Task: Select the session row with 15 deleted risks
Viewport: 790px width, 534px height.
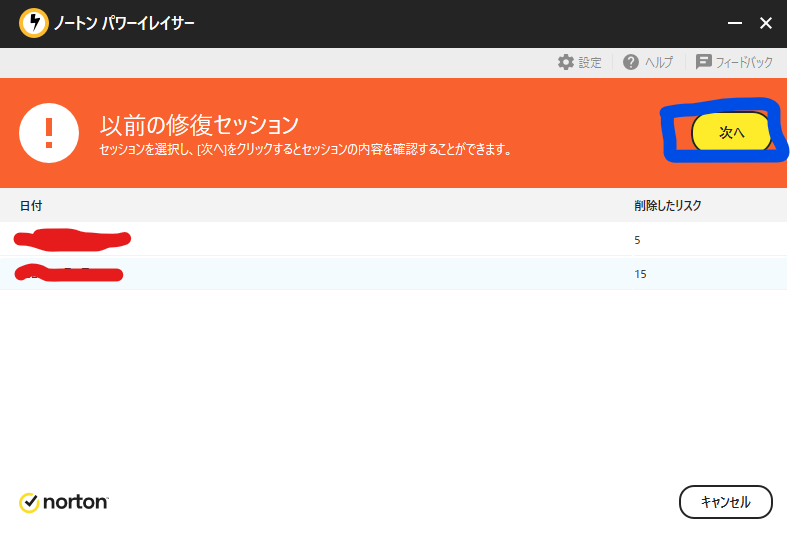Action: [x=393, y=274]
